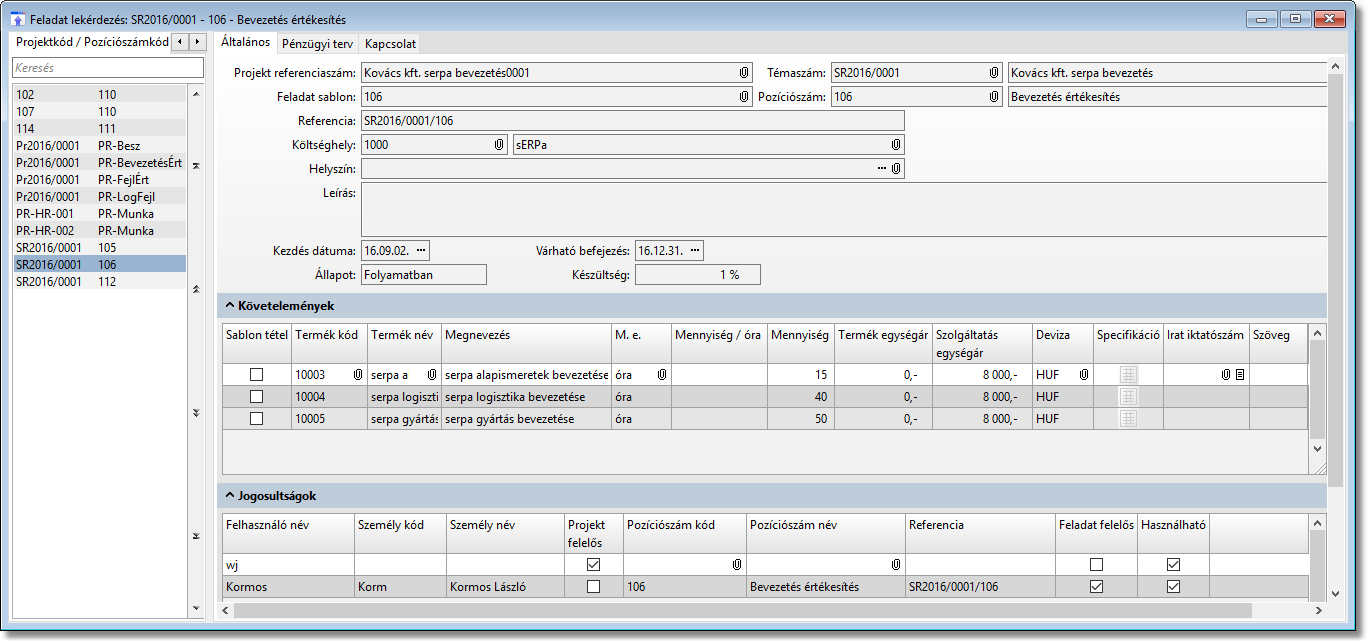Click paperclip icon in Deviza HUF cell
1368x643 pixels.
click(x=1084, y=375)
